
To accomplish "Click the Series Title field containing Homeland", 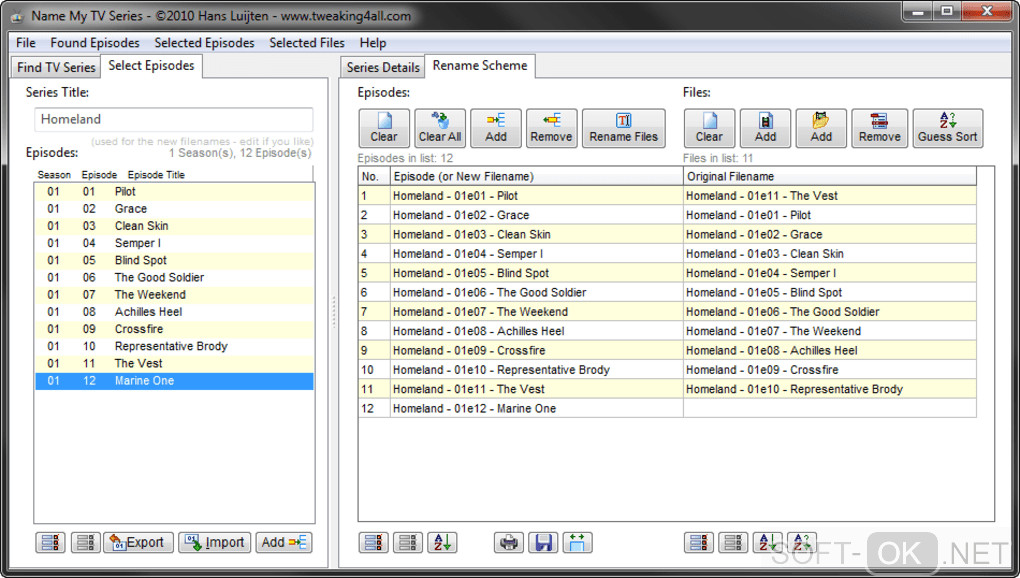I will point(174,120).
